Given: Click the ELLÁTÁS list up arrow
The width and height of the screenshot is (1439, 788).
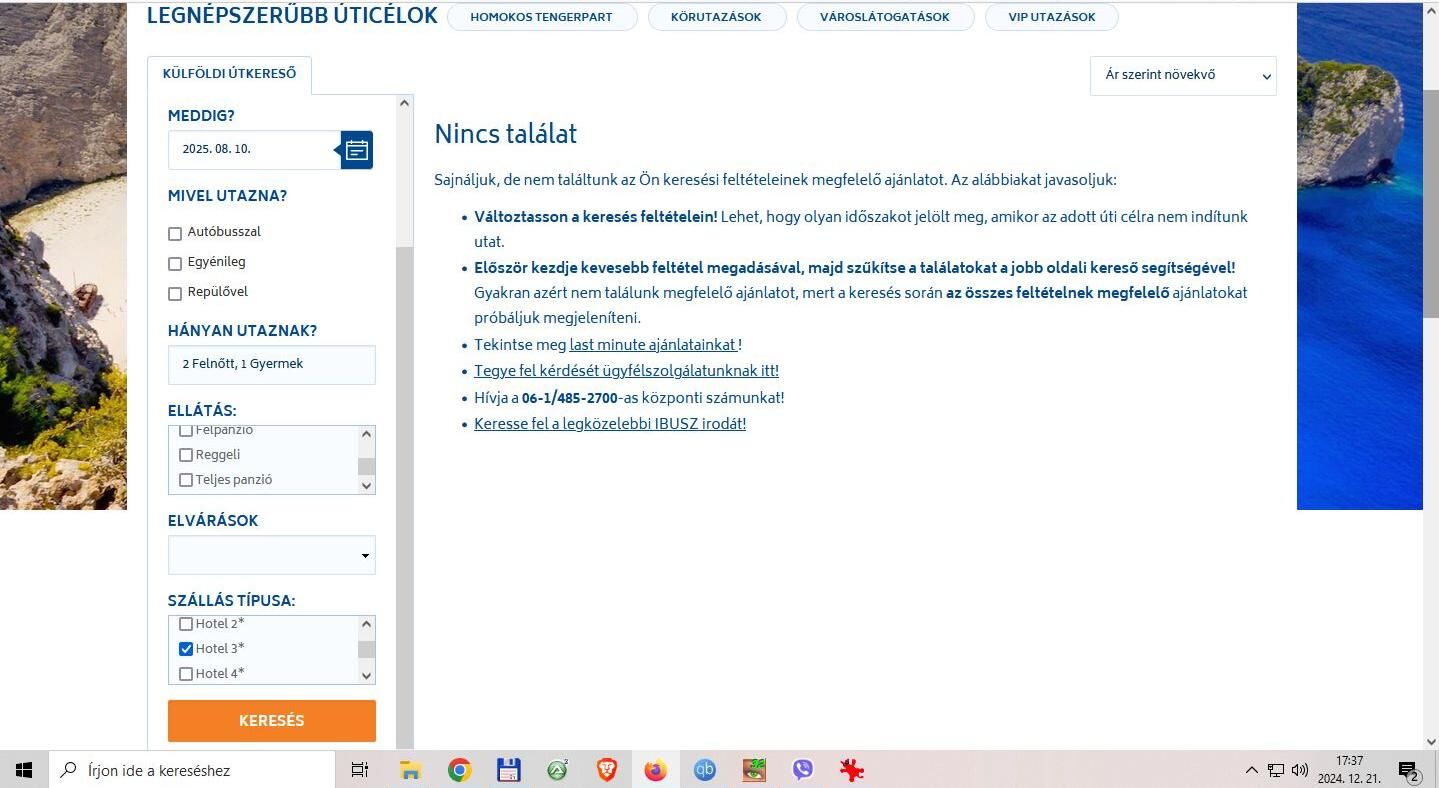Looking at the screenshot, I should [x=366, y=434].
